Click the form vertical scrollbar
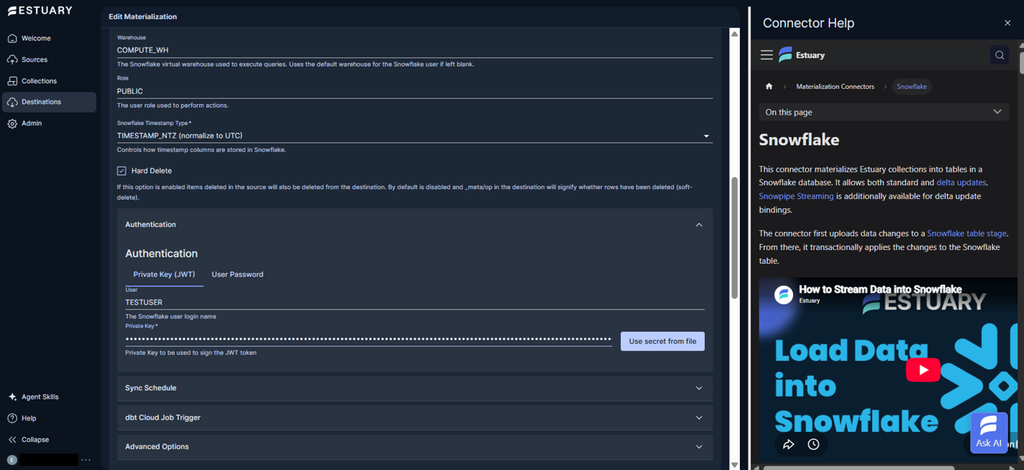Screen dimensions: 1024x470 coord(734,238)
